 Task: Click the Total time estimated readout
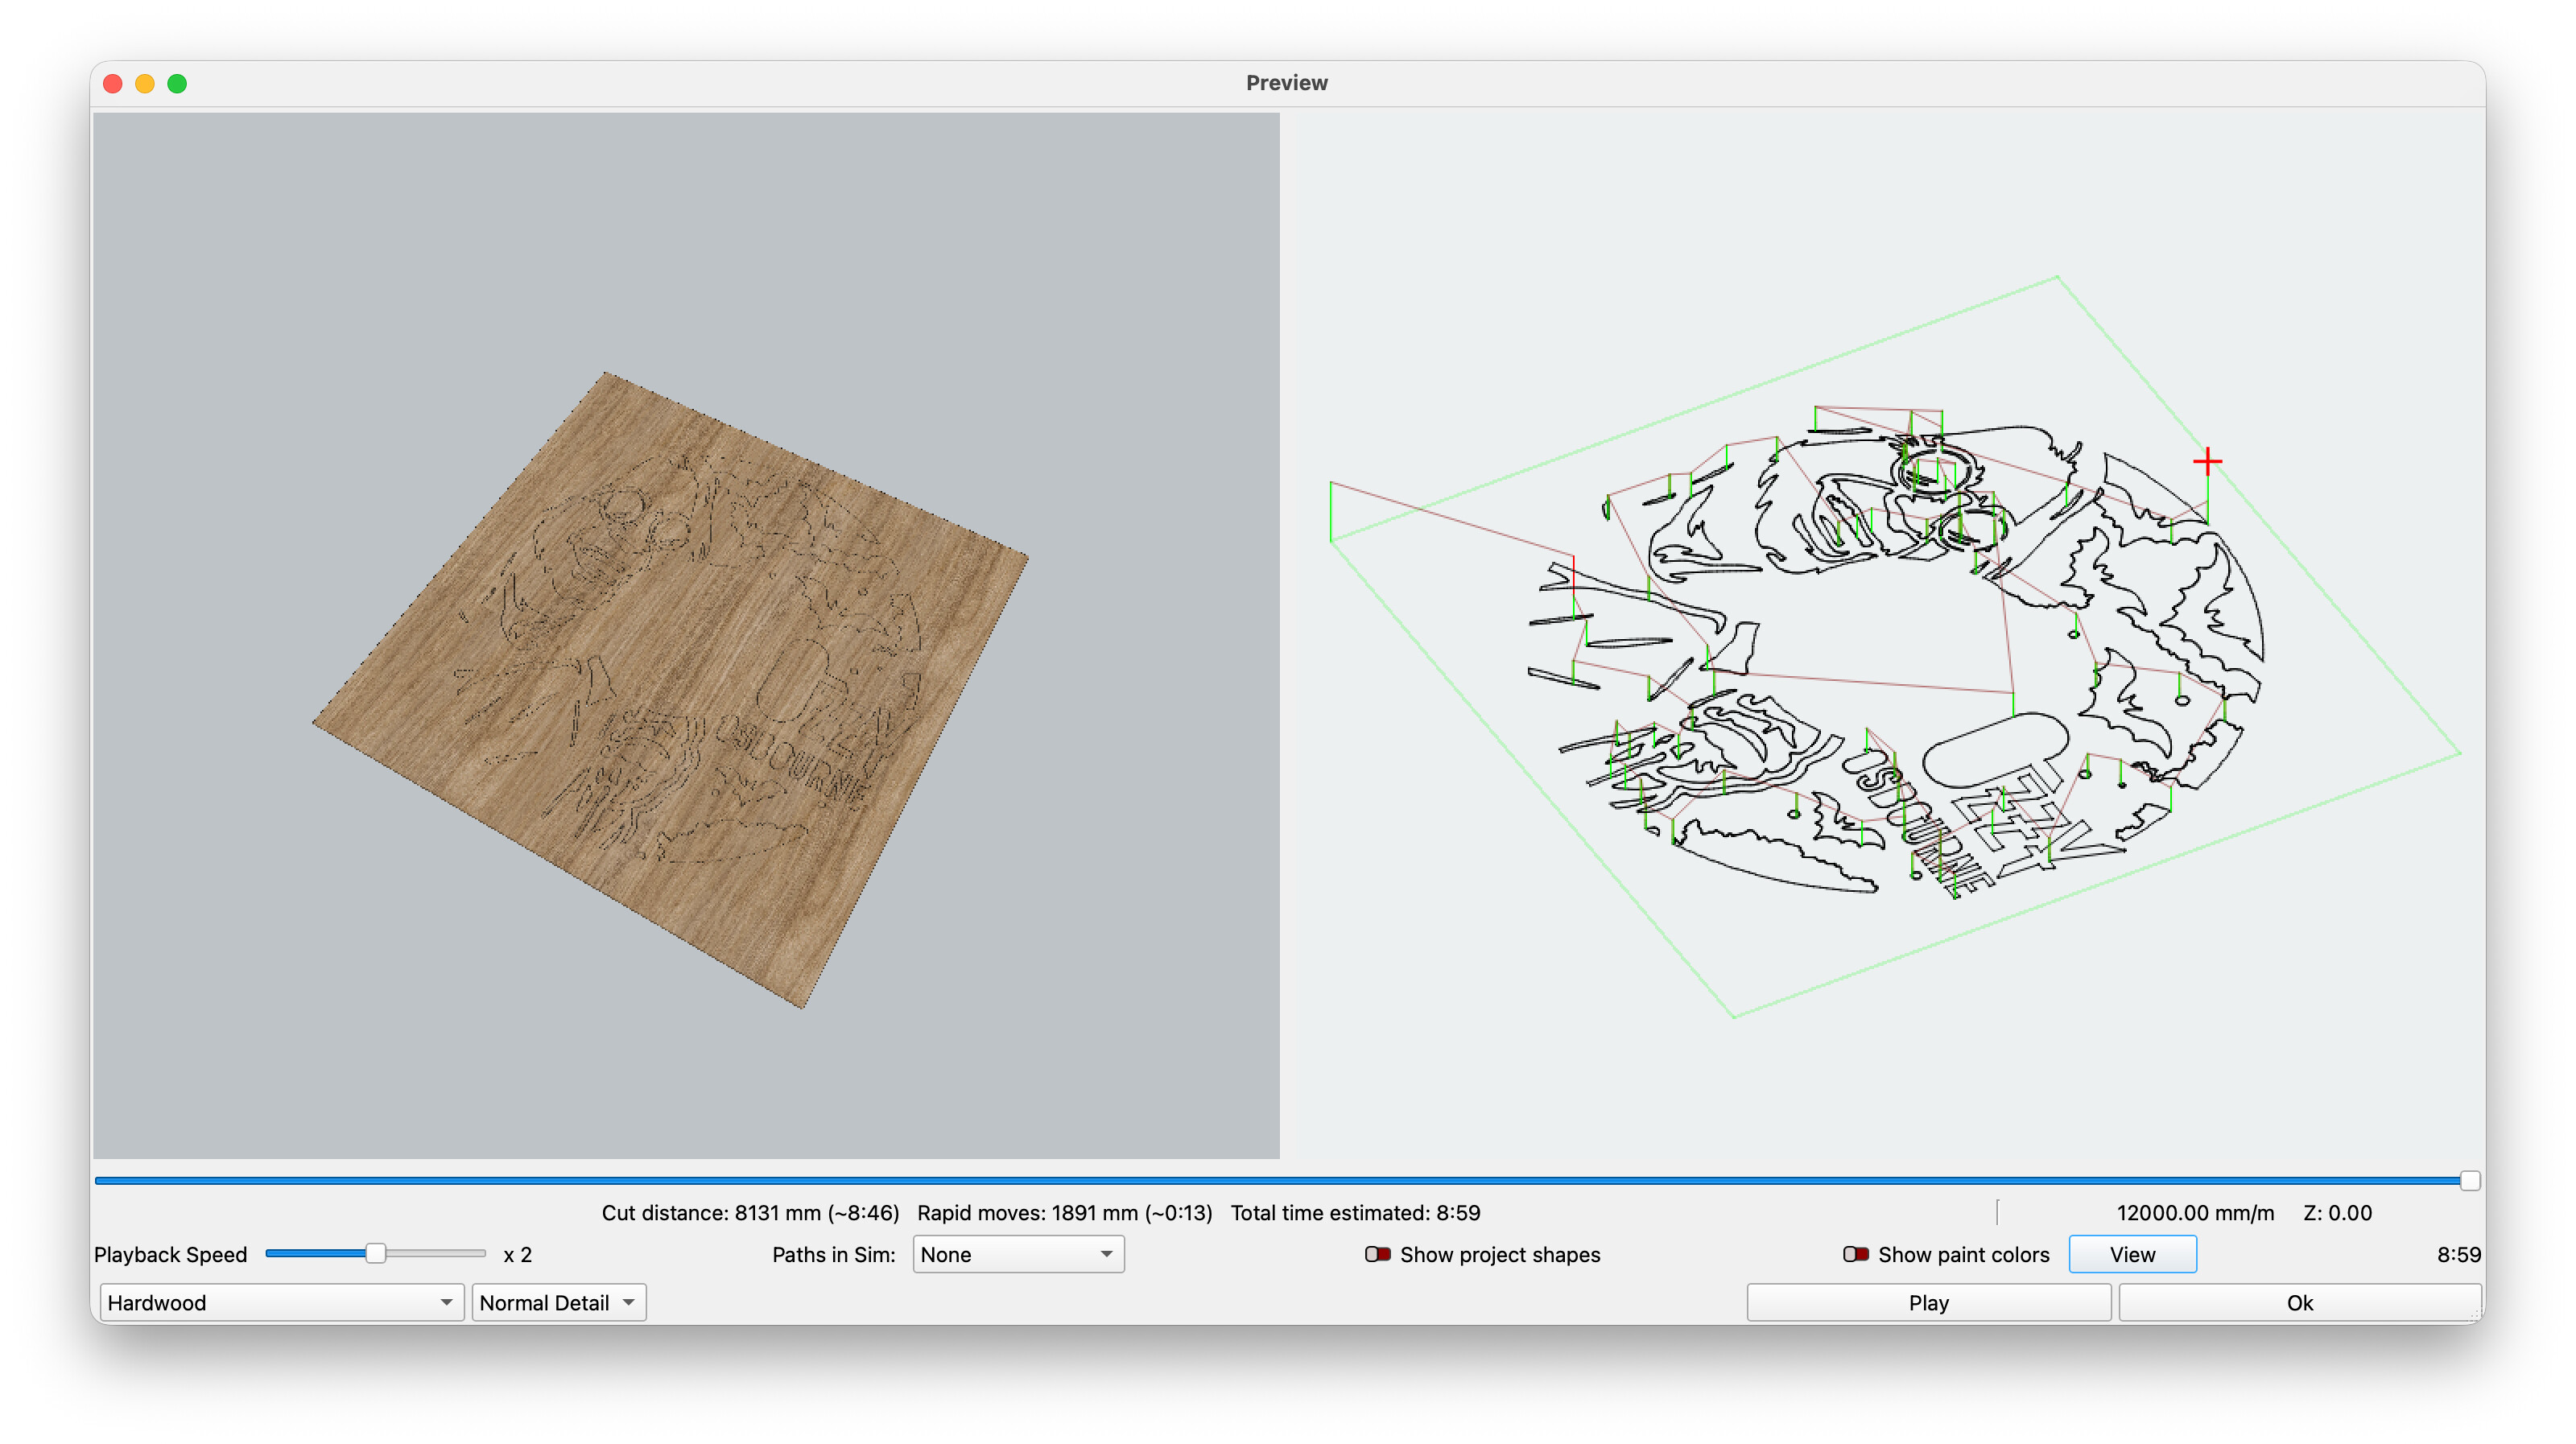[x=1355, y=1212]
